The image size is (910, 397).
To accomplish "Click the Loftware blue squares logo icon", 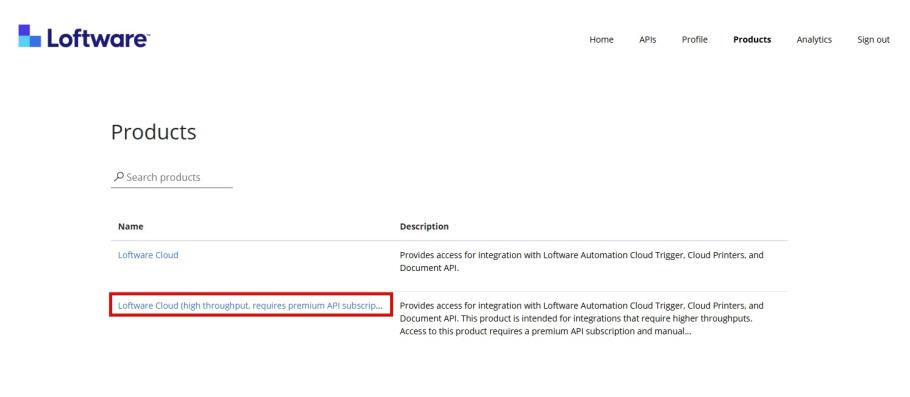I will click(x=30, y=35).
